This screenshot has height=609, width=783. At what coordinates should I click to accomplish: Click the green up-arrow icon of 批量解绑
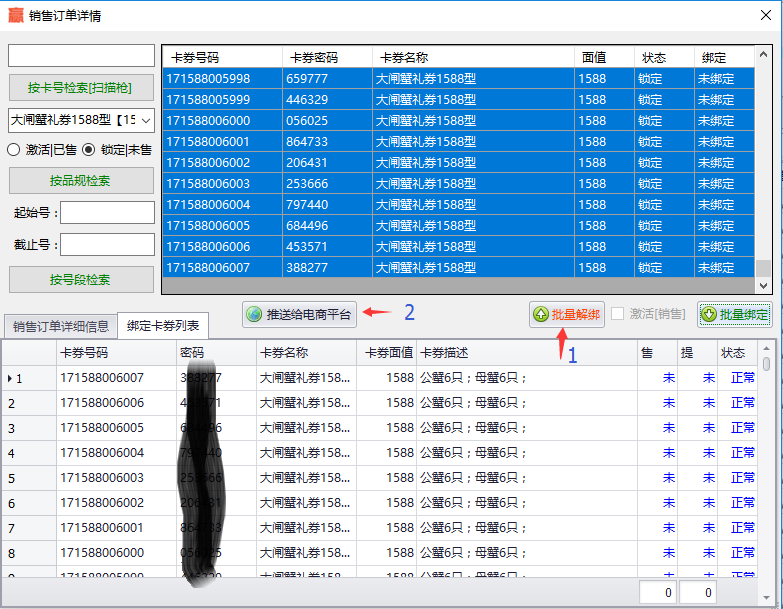tap(541, 314)
